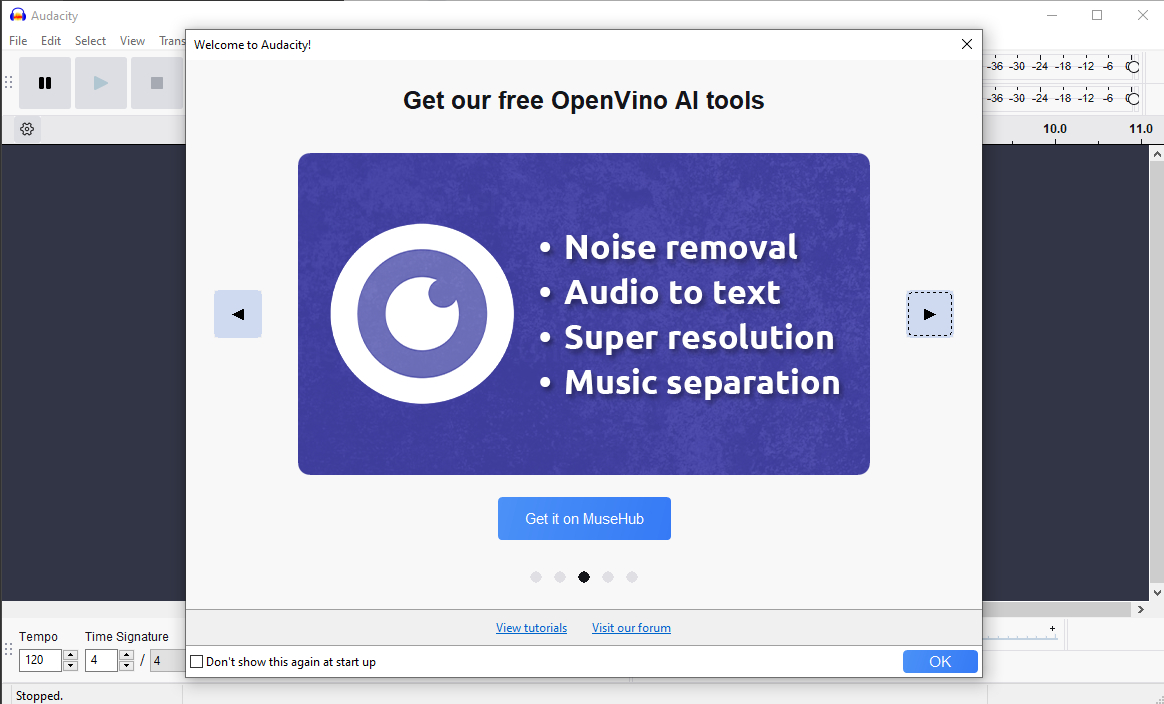Open the File menu
Viewport: 1164px width, 704px height.
click(18, 41)
